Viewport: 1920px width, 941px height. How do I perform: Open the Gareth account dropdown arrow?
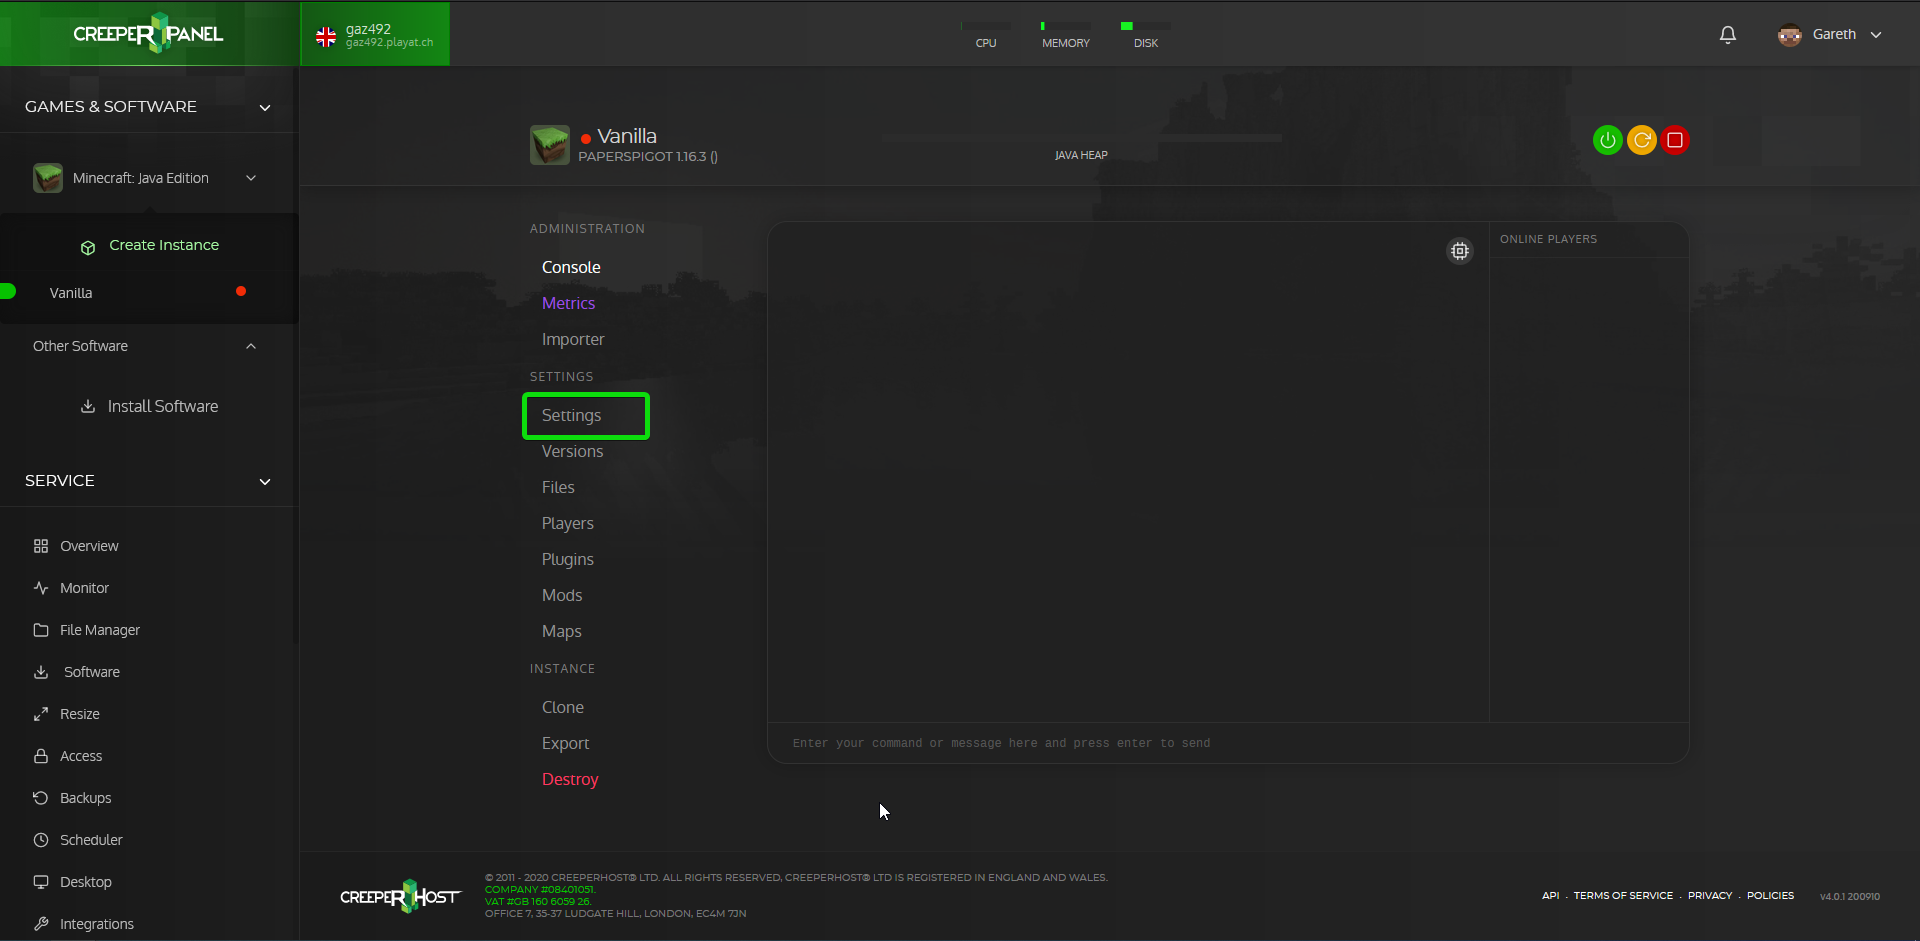1876,35
